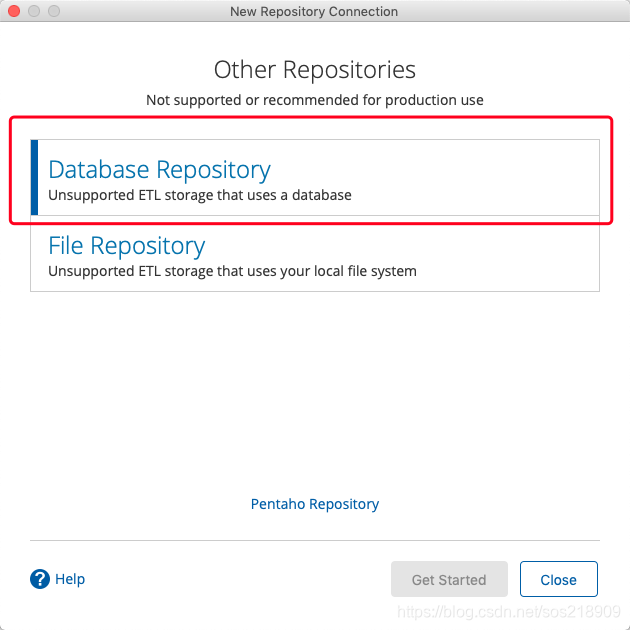Select the Database Repository option
The width and height of the screenshot is (630, 630).
(315, 177)
